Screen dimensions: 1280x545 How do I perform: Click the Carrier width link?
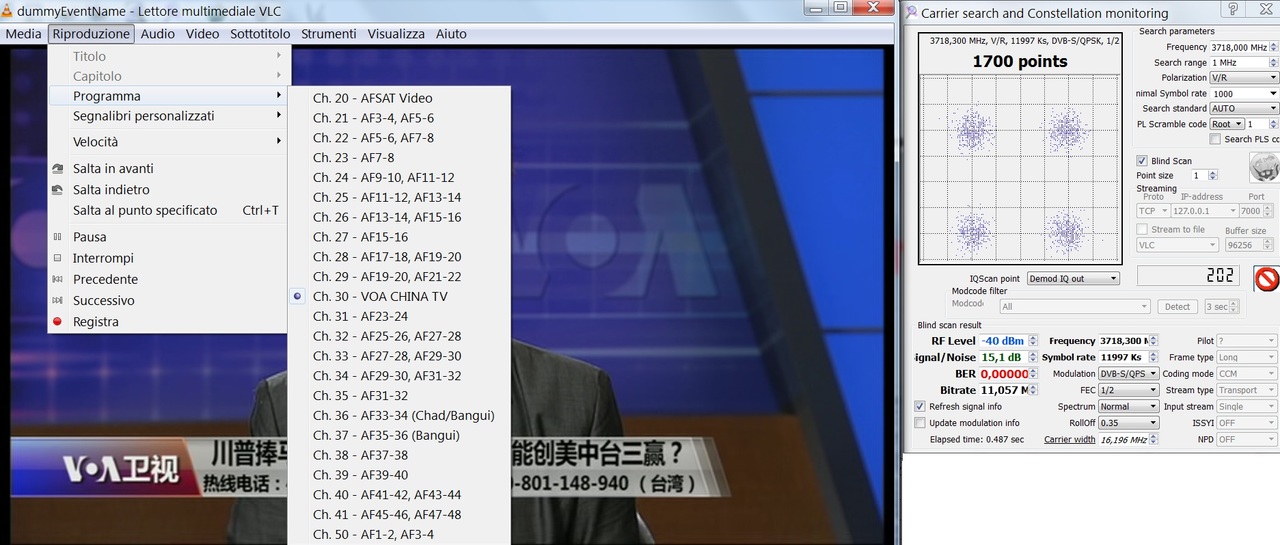[1069, 440]
